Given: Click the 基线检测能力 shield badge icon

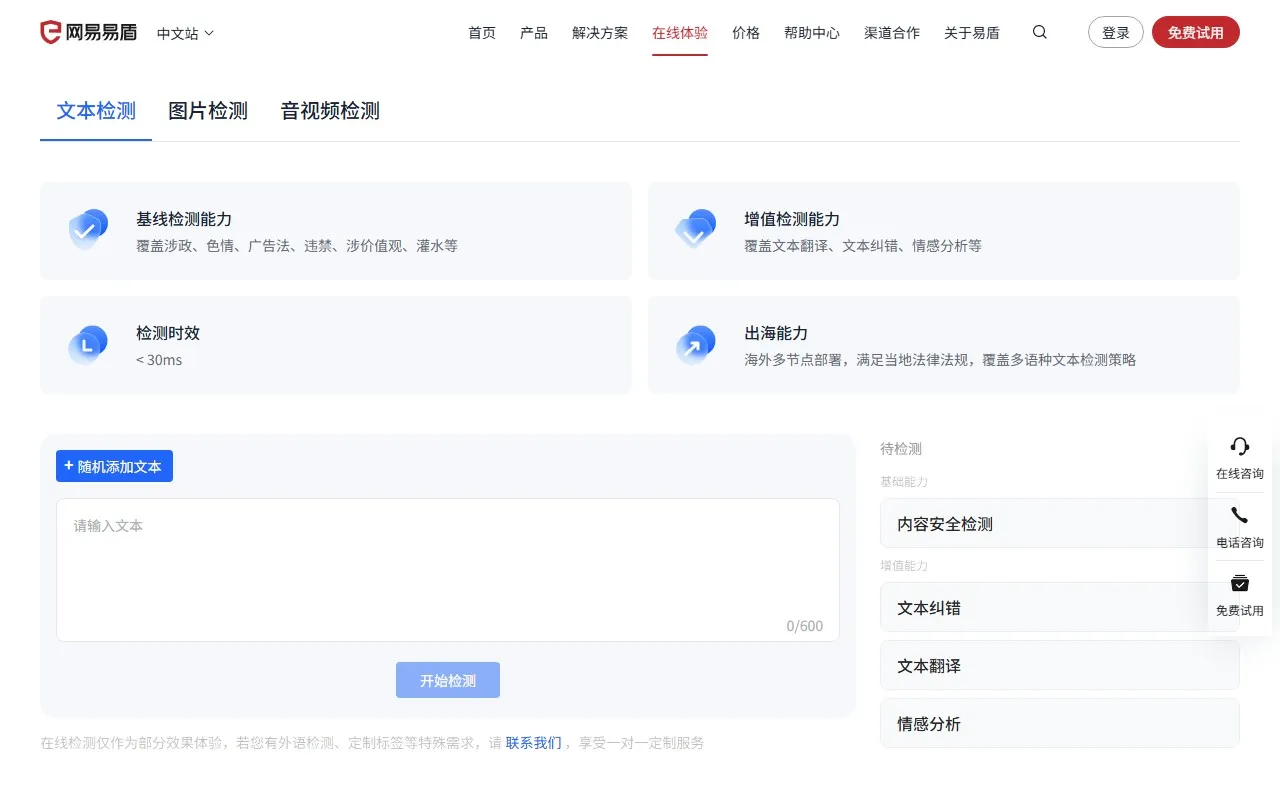Looking at the screenshot, I should (x=88, y=230).
